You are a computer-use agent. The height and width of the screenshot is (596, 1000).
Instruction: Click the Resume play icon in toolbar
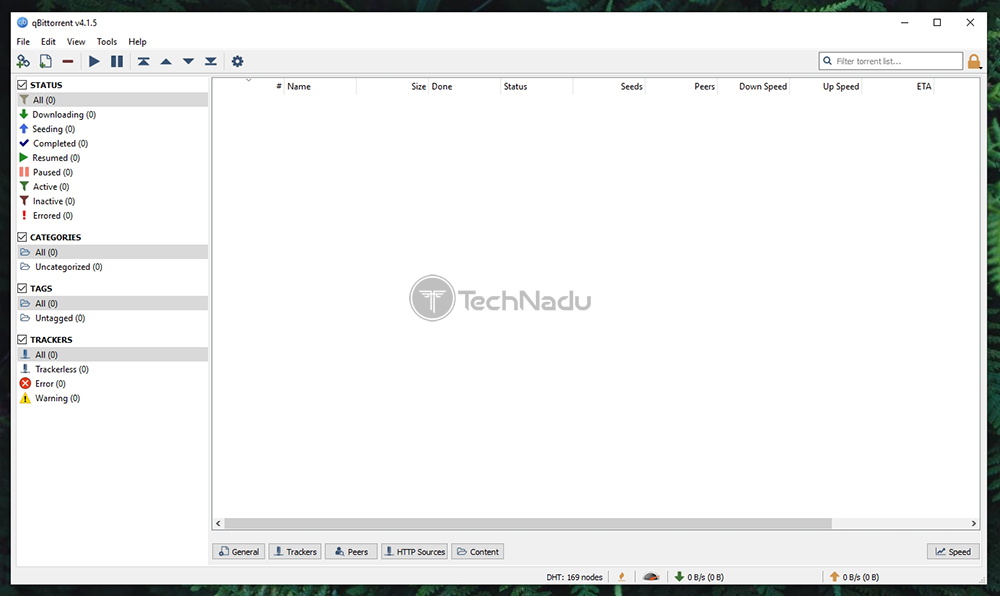click(x=94, y=62)
